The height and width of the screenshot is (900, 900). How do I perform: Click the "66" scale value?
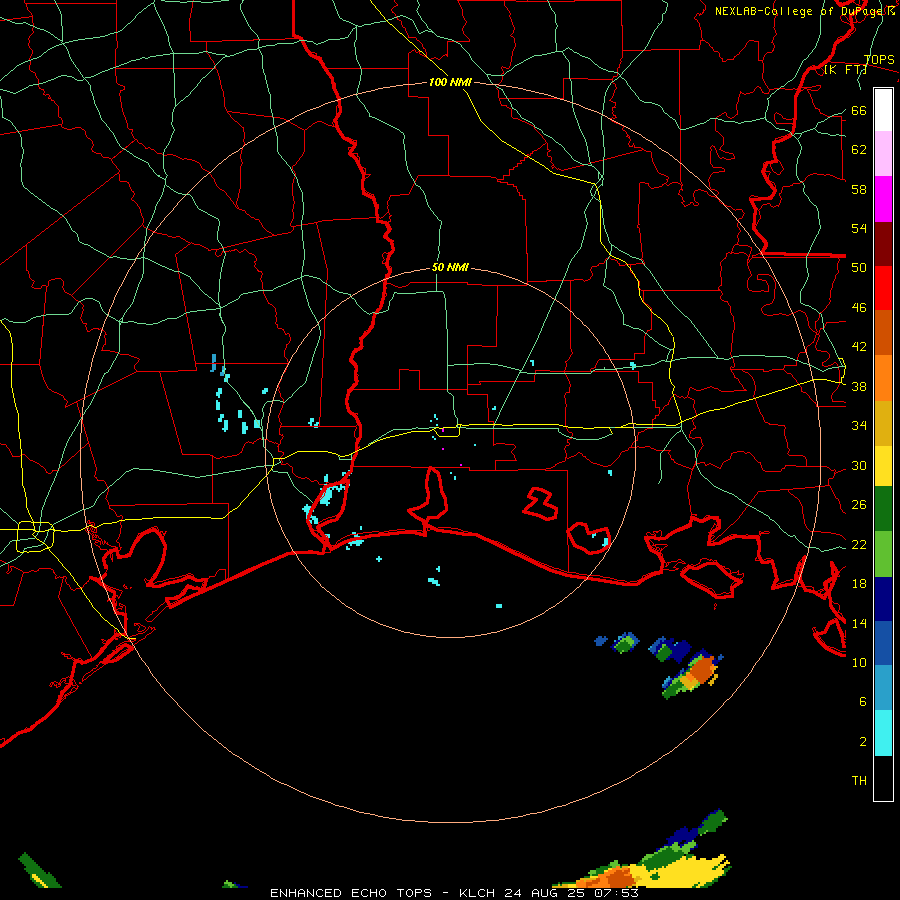click(x=859, y=111)
